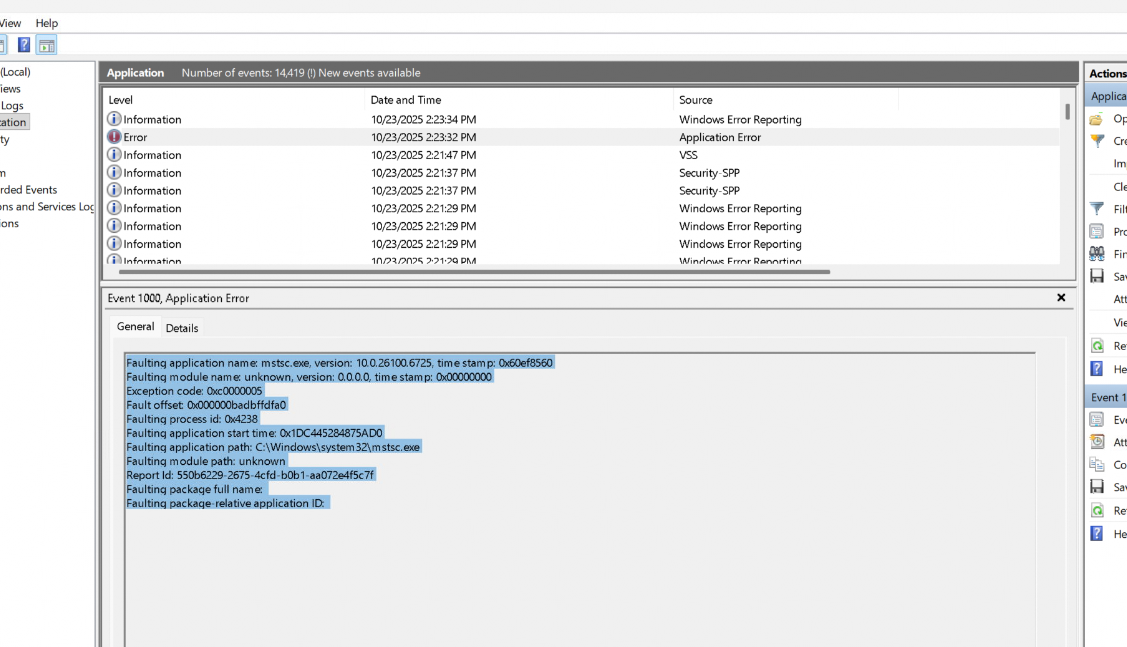
Task: Open the View menu
Action: [x=10, y=23]
